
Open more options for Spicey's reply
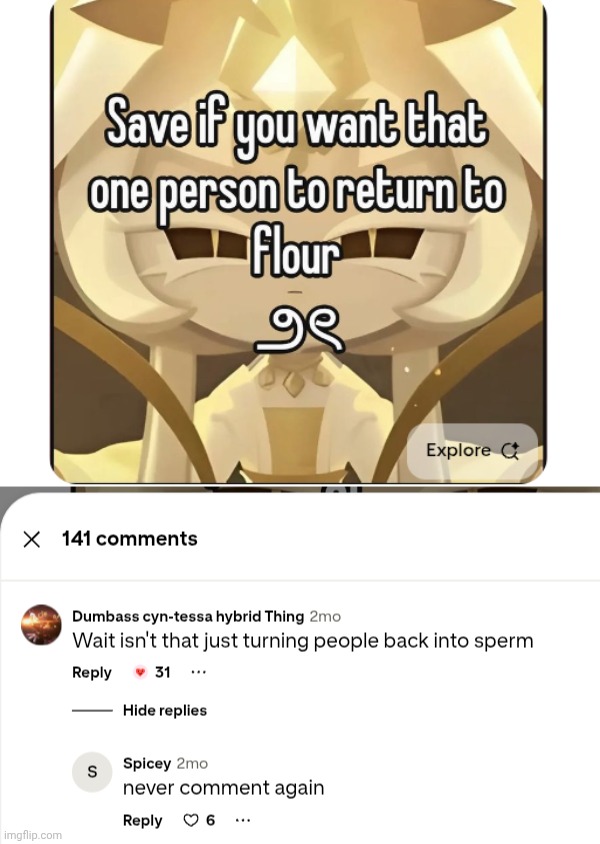tap(243, 820)
